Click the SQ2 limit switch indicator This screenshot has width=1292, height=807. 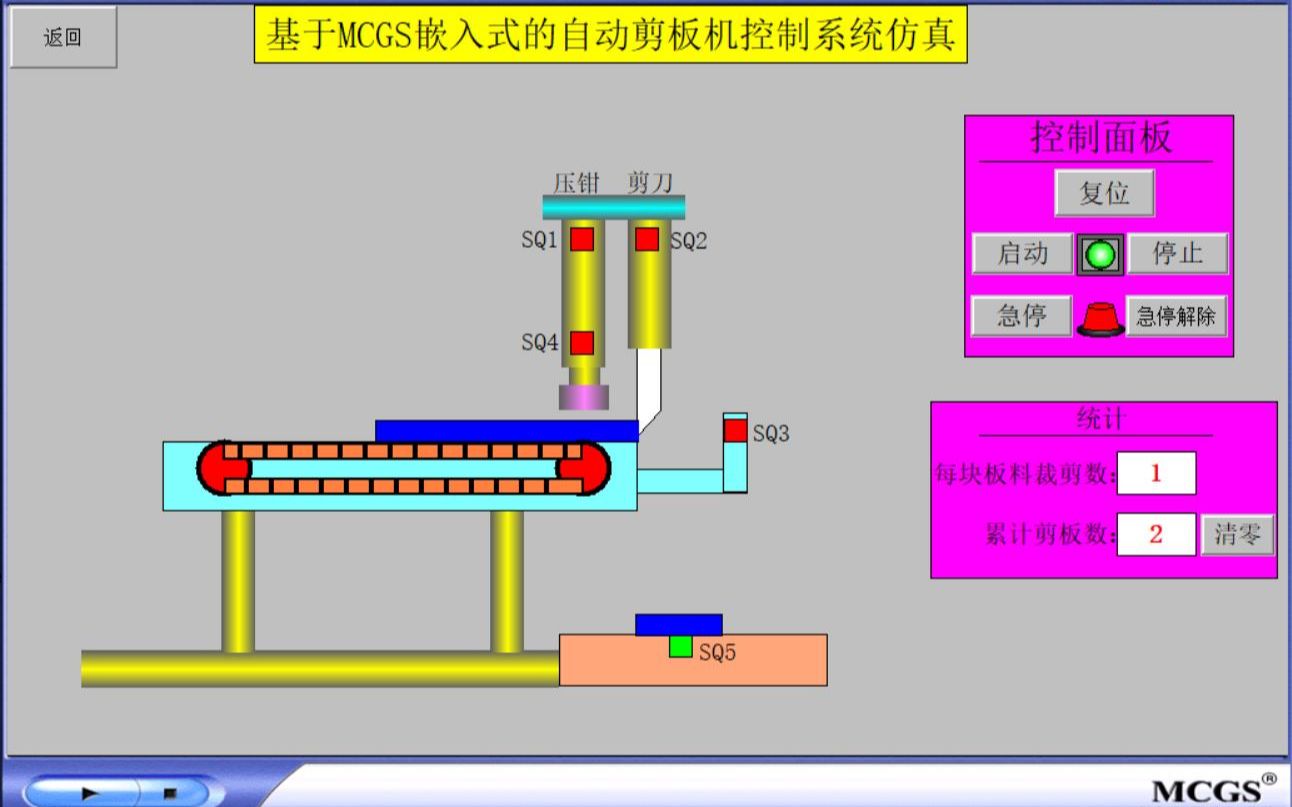(x=648, y=240)
